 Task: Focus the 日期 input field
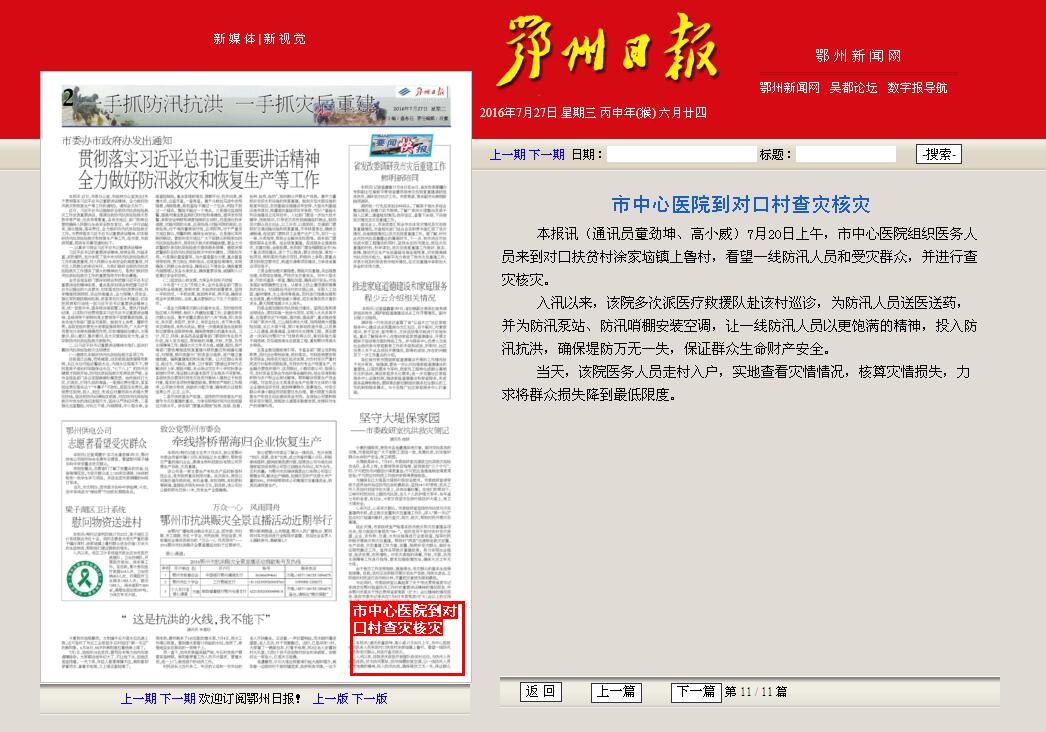681,154
